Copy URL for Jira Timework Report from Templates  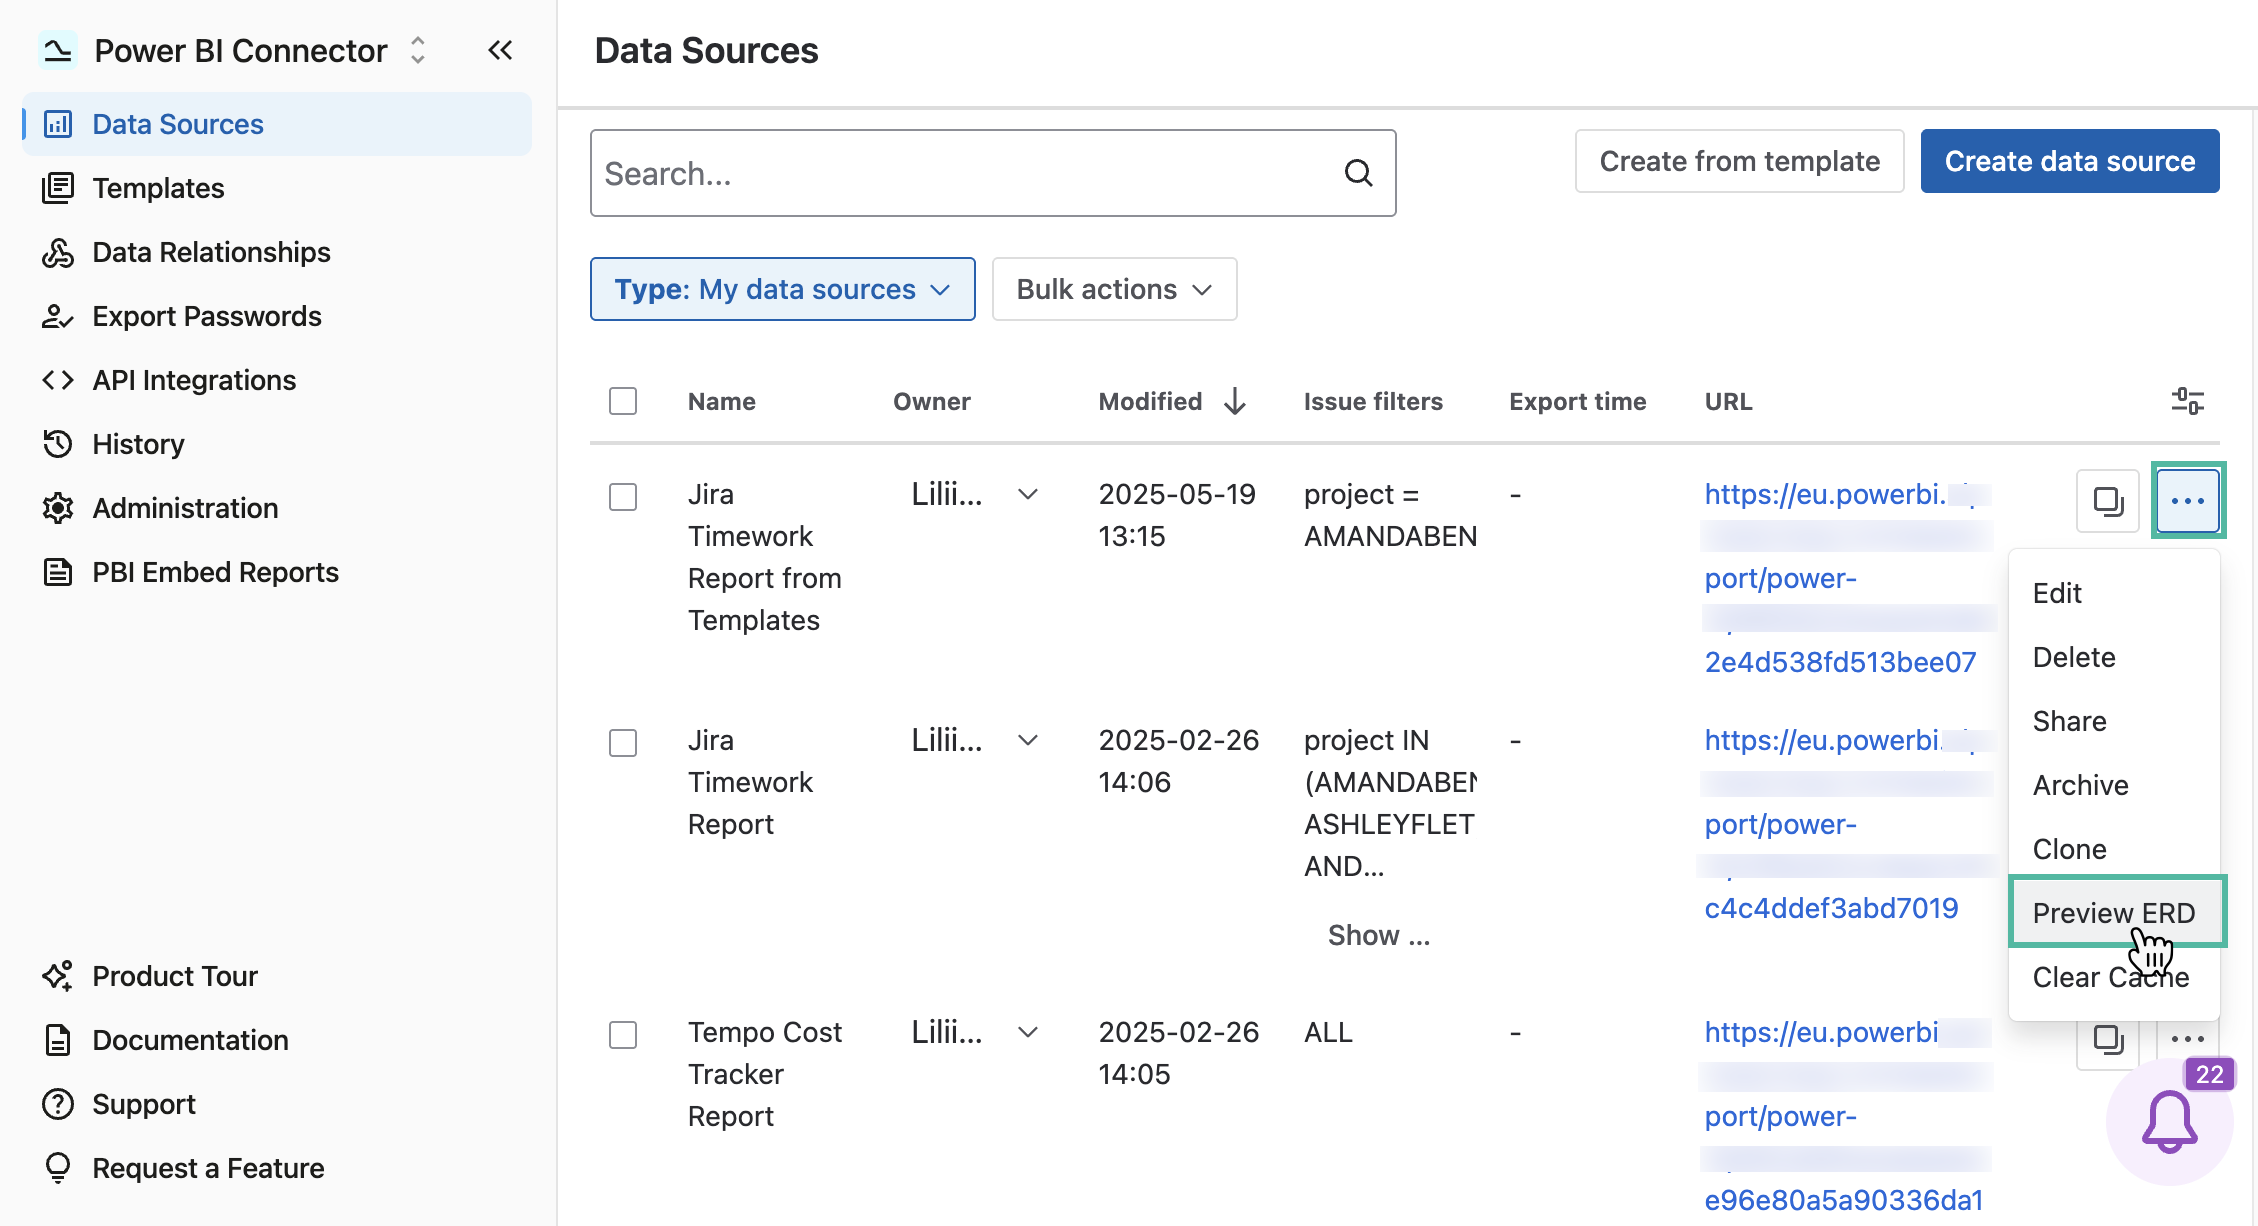2108,500
